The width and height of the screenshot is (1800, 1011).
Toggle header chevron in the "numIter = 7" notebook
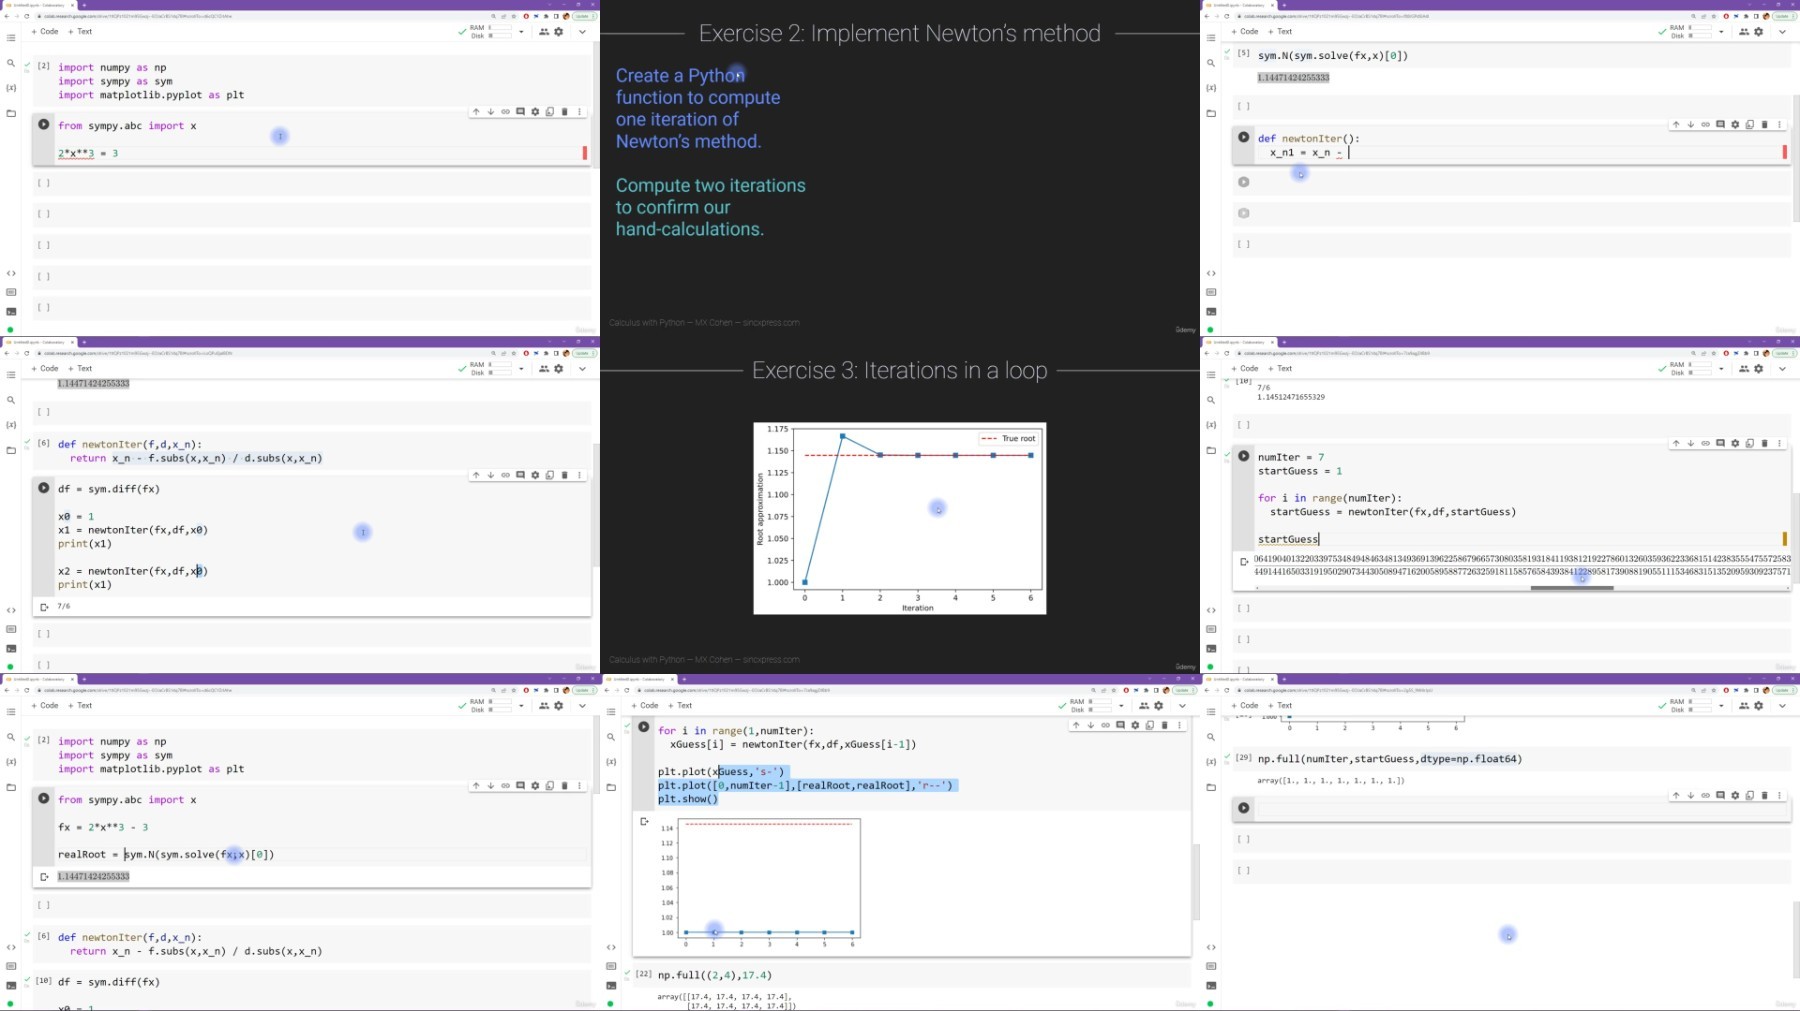pyautogui.click(x=1782, y=369)
